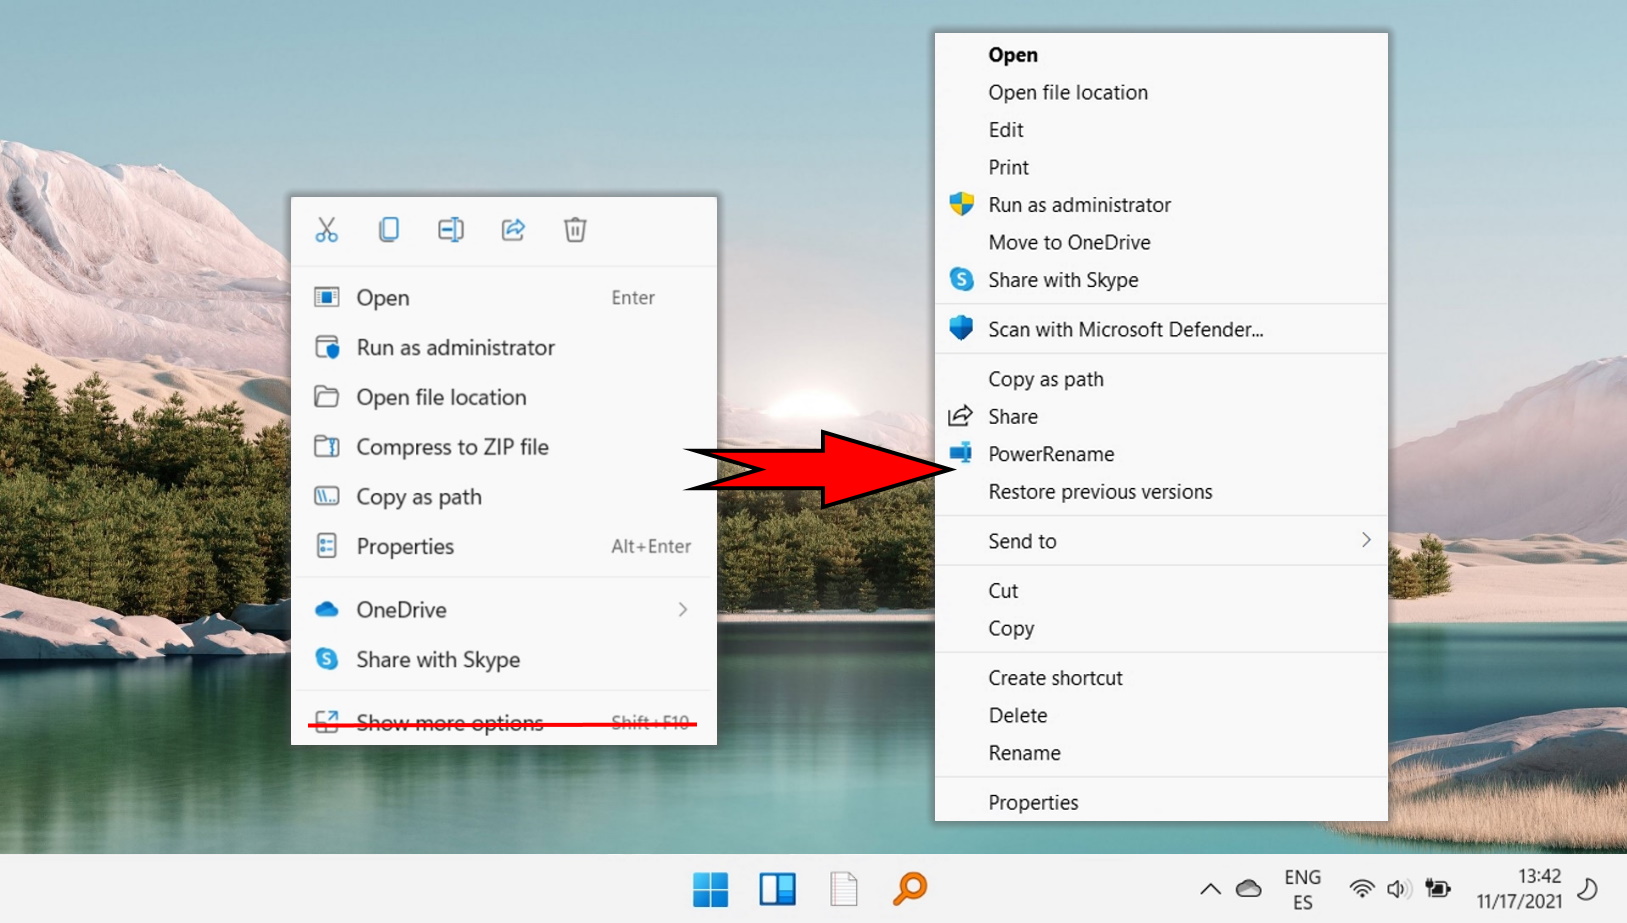Click the Skype icon in new context menu
Image resolution: width=1627 pixels, height=923 pixels.
click(326, 658)
